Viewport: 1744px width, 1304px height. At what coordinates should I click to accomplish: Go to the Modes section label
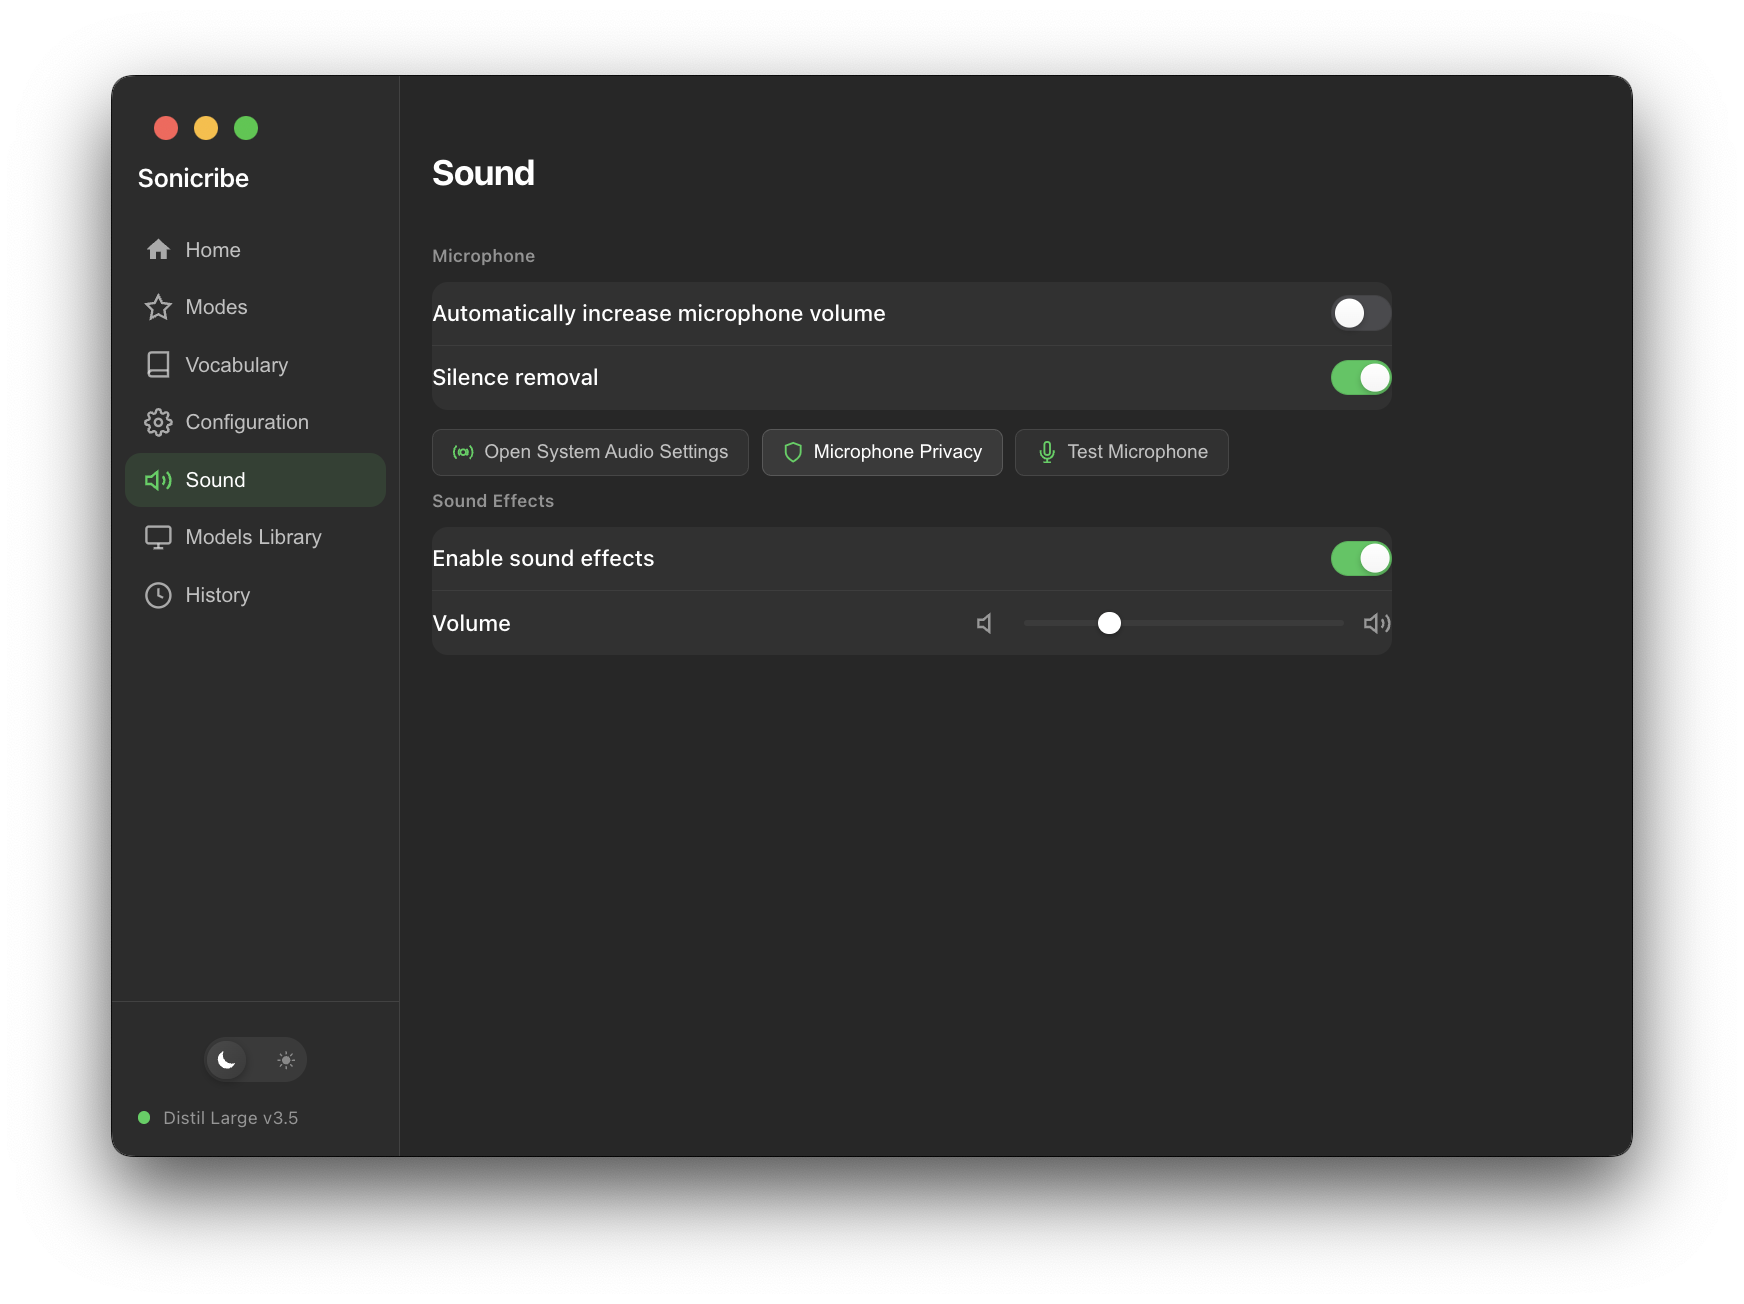(x=216, y=307)
